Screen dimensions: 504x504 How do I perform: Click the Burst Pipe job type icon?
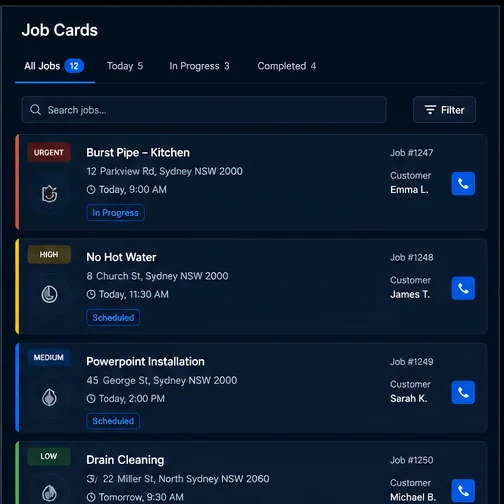click(49, 194)
